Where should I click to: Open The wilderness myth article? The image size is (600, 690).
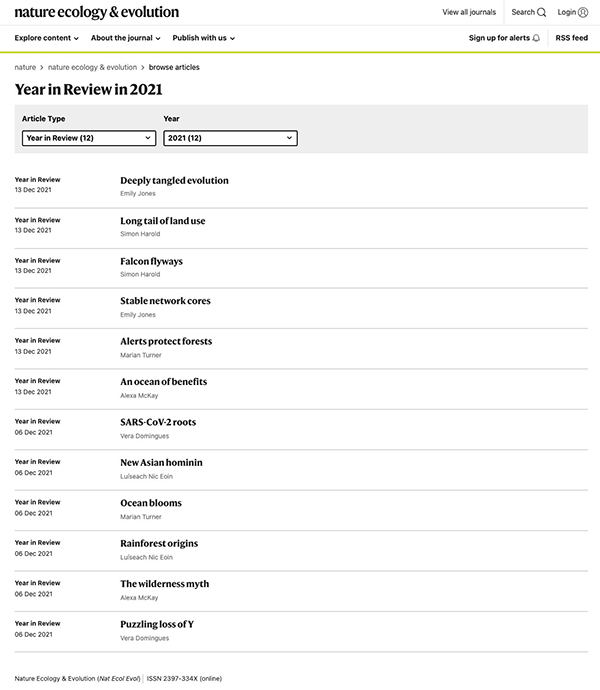[x=164, y=584]
